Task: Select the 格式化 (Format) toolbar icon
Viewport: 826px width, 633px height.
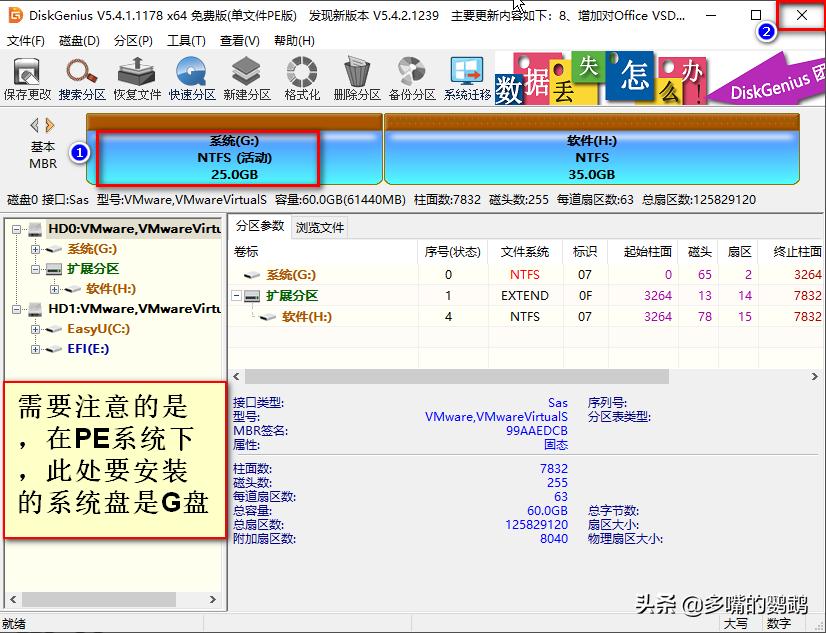Action: pos(301,77)
